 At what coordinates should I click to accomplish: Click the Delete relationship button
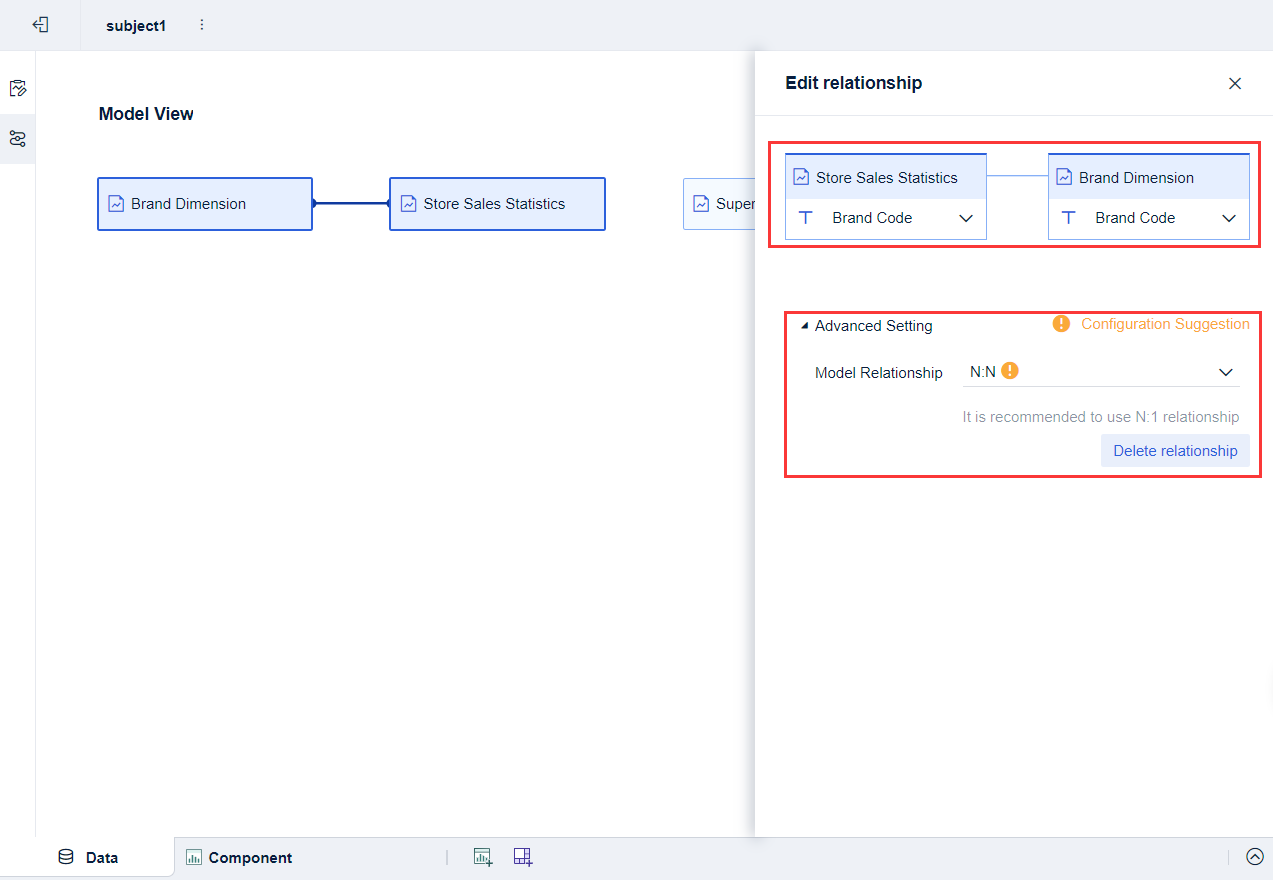point(1175,450)
